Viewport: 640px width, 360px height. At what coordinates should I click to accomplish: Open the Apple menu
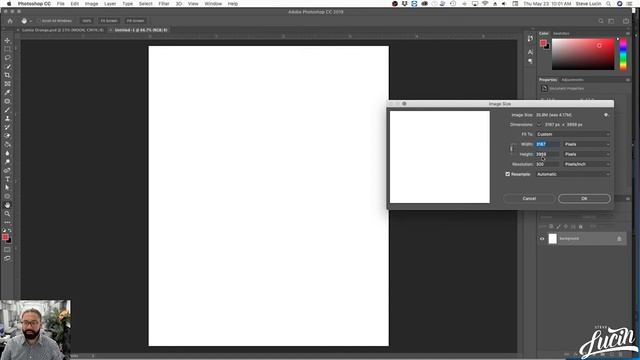pyautogui.click(x=9, y=4)
